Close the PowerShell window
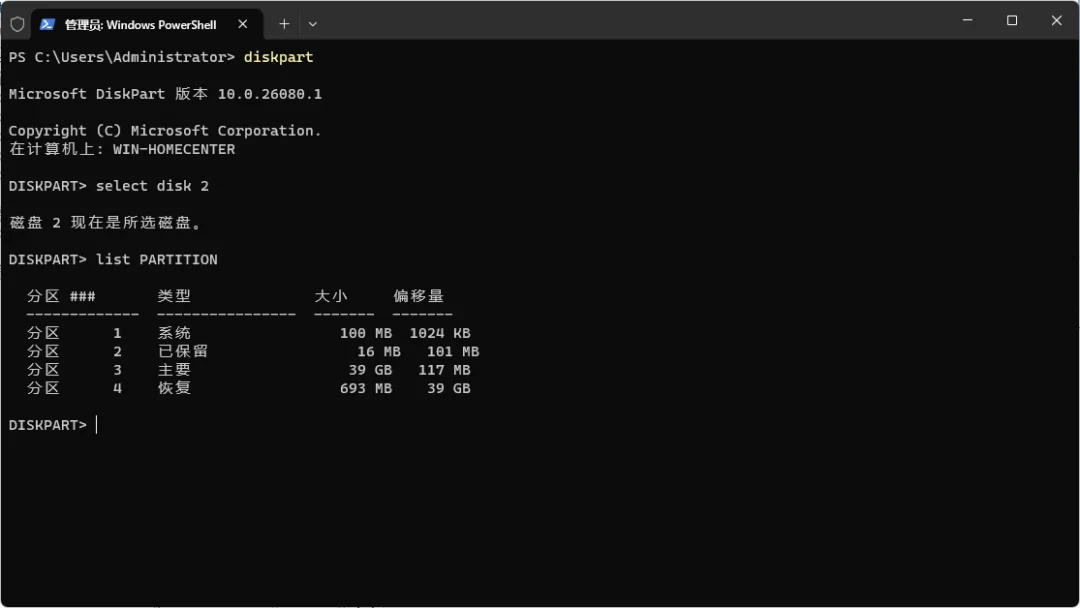Viewport: 1080px width, 608px height. 1056,21
